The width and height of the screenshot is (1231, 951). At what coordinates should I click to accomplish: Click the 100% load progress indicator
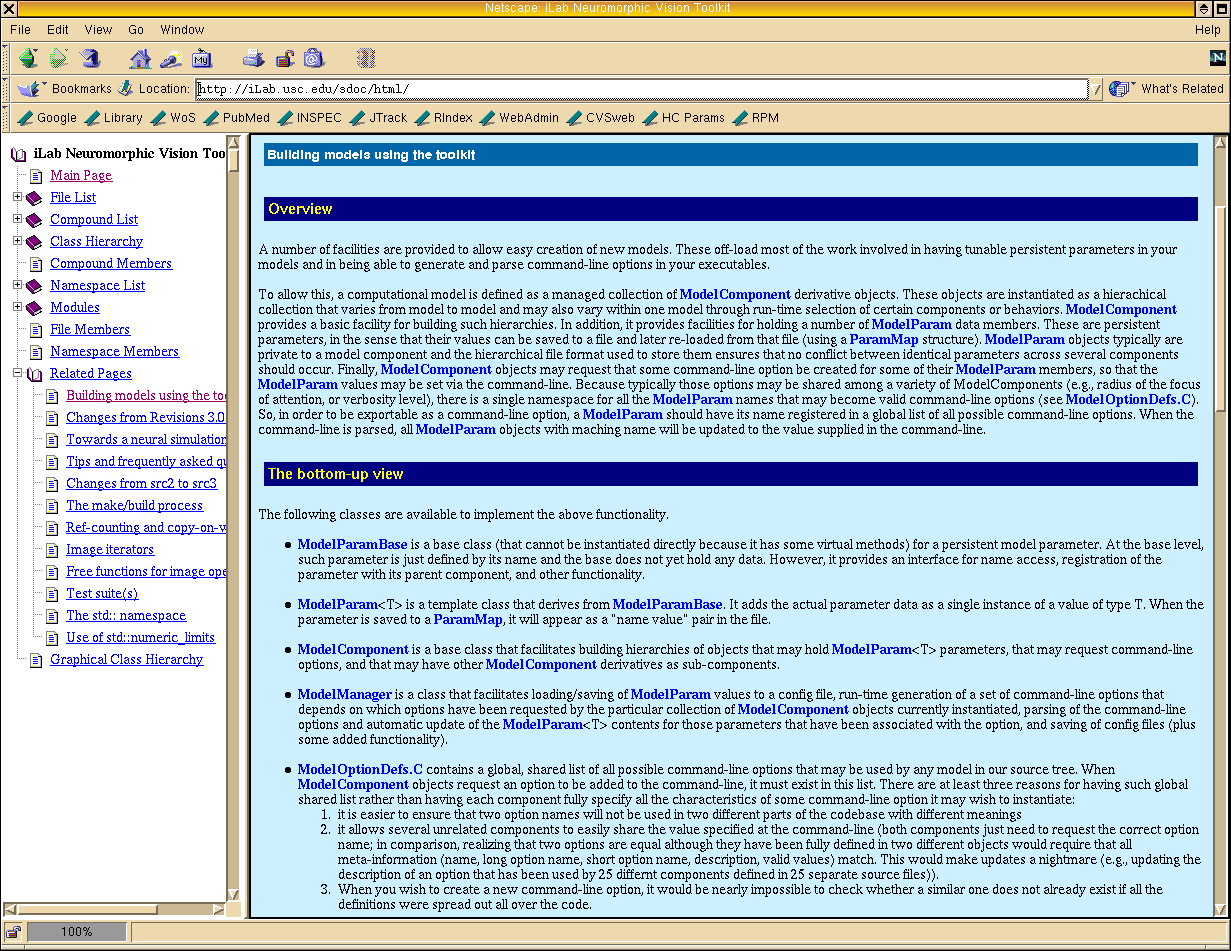pos(76,932)
